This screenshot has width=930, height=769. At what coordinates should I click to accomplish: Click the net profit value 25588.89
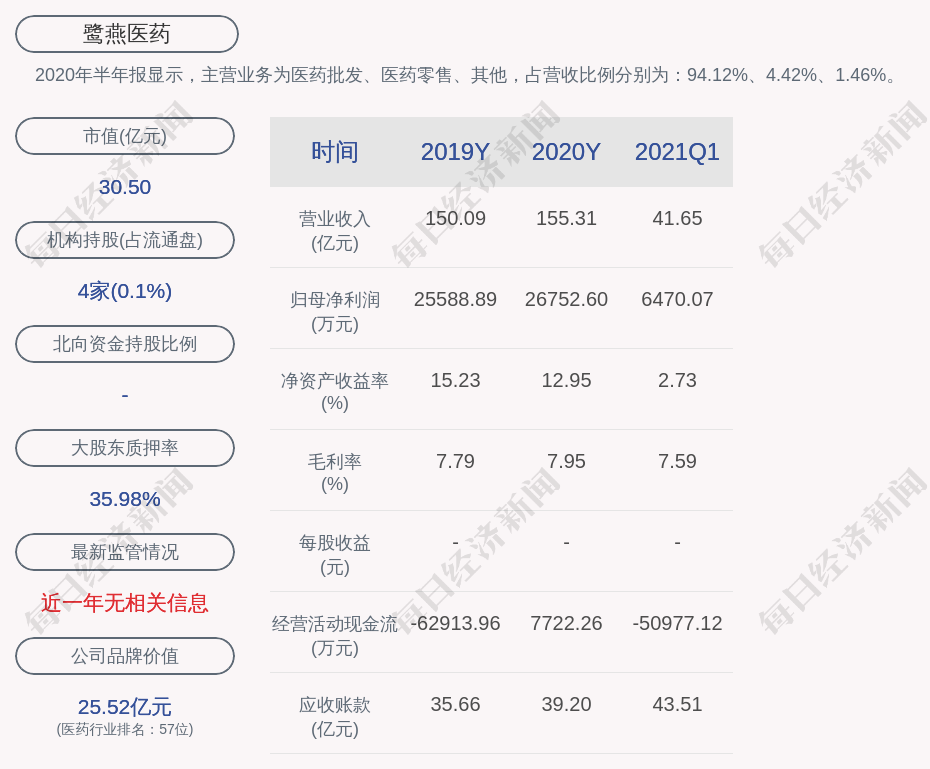[455, 299]
